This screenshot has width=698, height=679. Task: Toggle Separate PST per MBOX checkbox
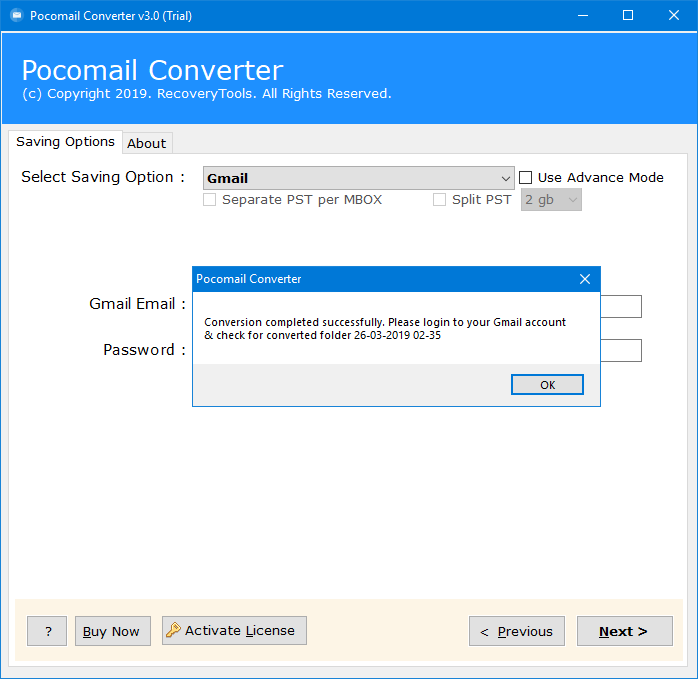(210, 199)
